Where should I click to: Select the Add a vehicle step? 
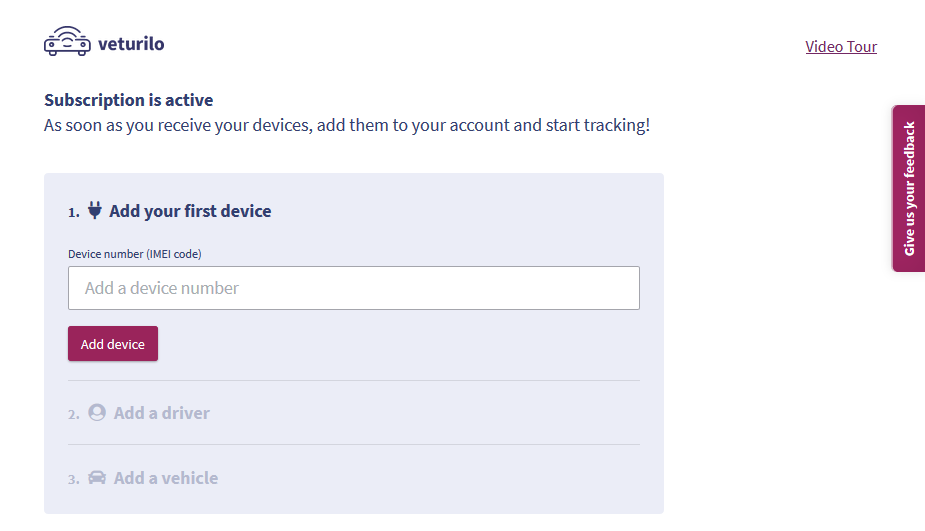pos(165,478)
